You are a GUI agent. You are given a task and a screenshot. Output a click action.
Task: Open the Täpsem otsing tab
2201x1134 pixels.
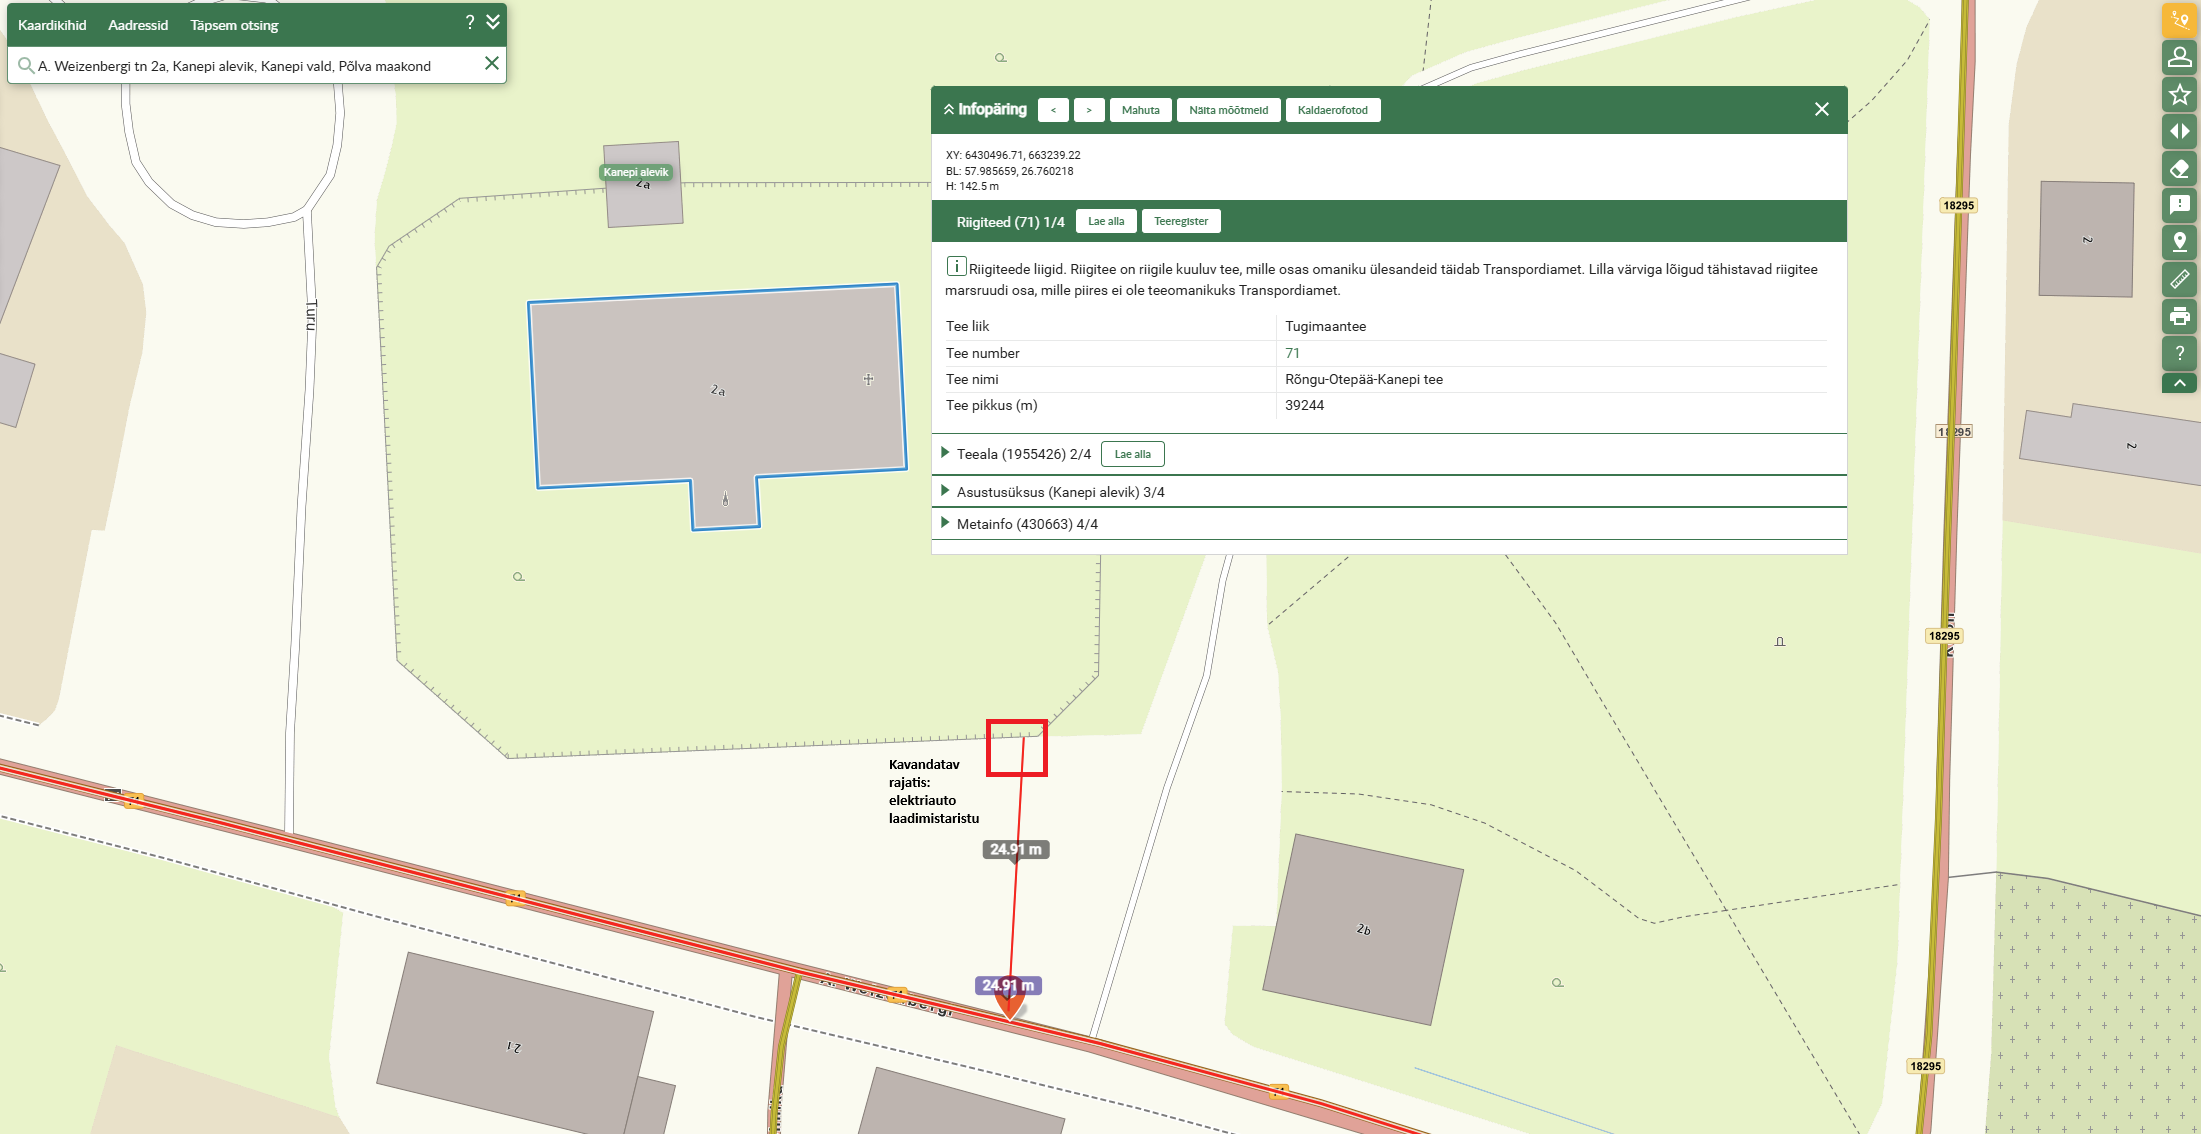pos(234,25)
